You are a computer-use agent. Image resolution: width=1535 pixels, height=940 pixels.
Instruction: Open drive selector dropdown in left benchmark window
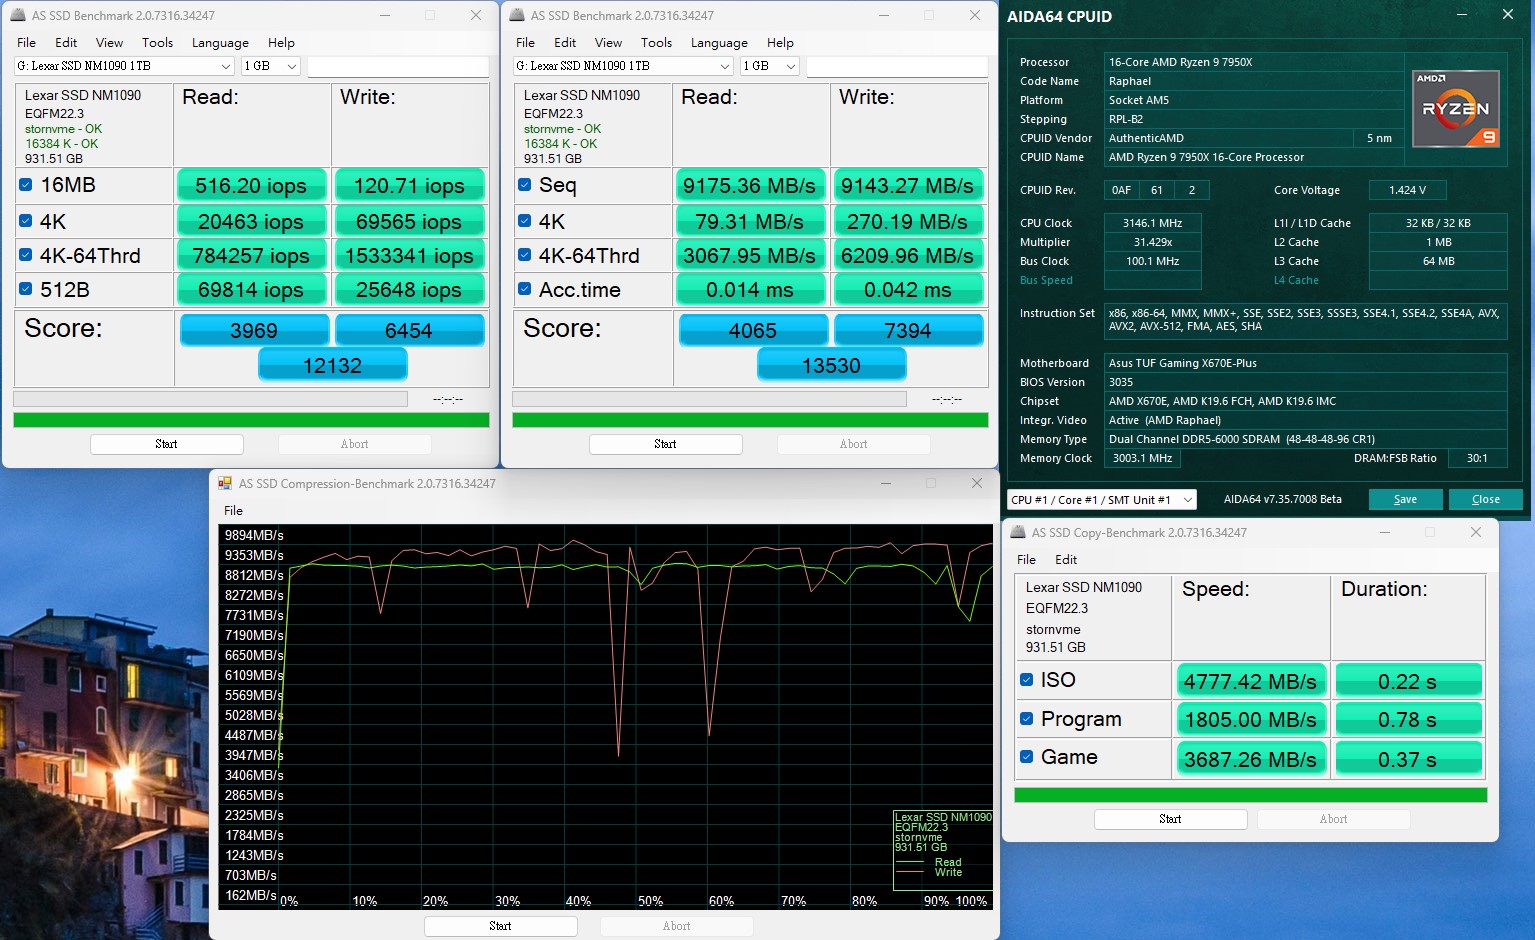[124, 66]
